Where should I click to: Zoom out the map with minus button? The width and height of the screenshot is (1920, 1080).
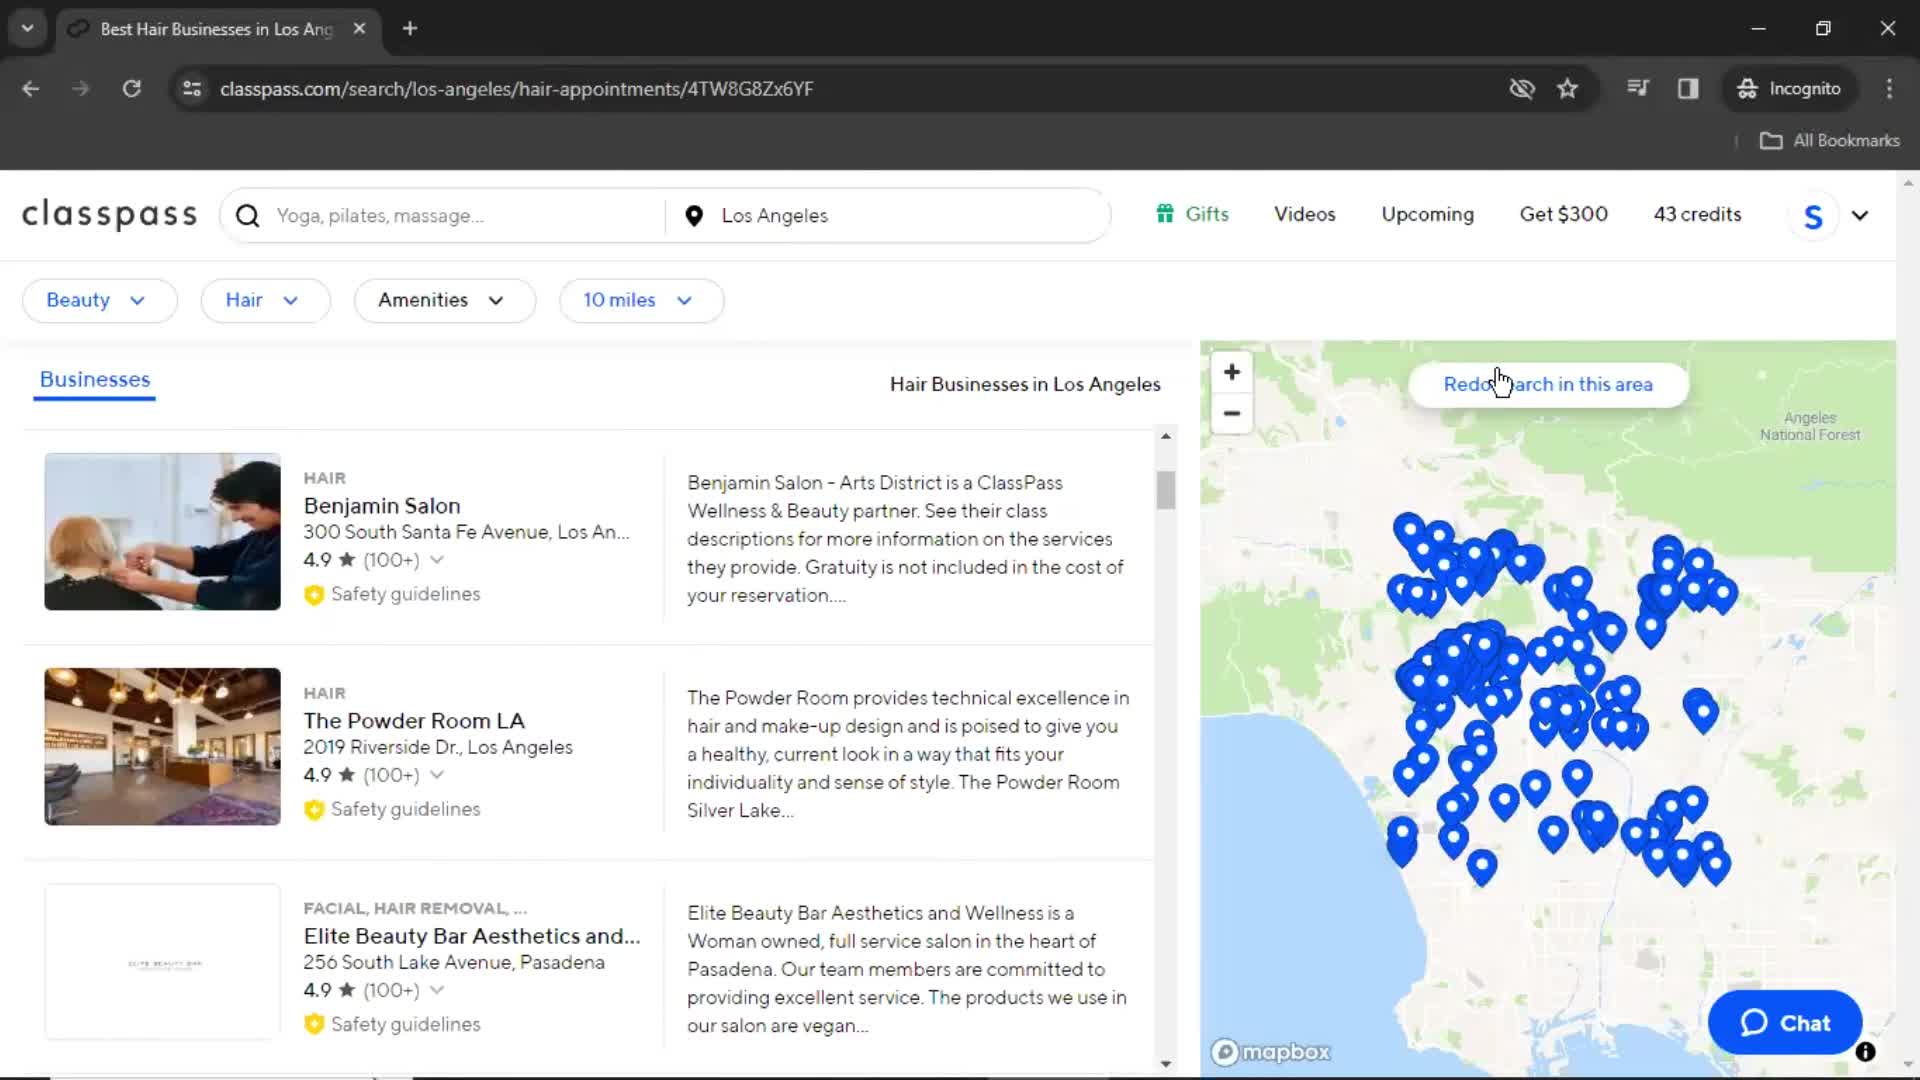pyautogui.click(x=1232, y=413)
